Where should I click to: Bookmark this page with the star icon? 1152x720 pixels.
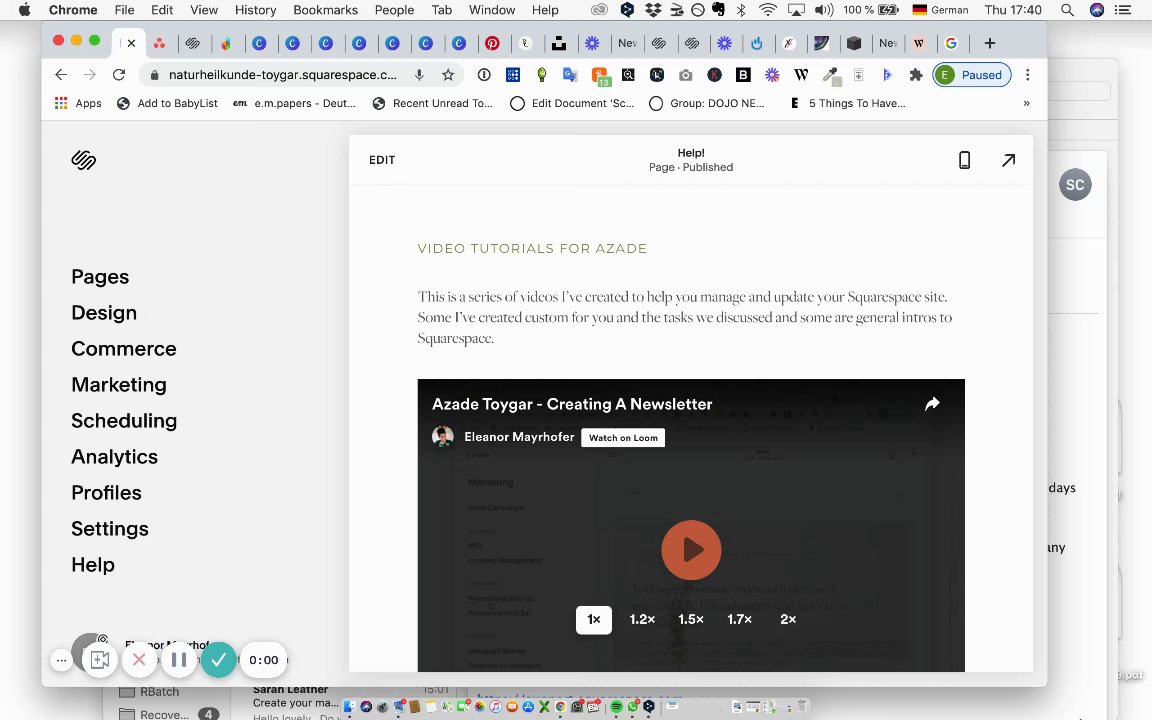tap(448, 75)
